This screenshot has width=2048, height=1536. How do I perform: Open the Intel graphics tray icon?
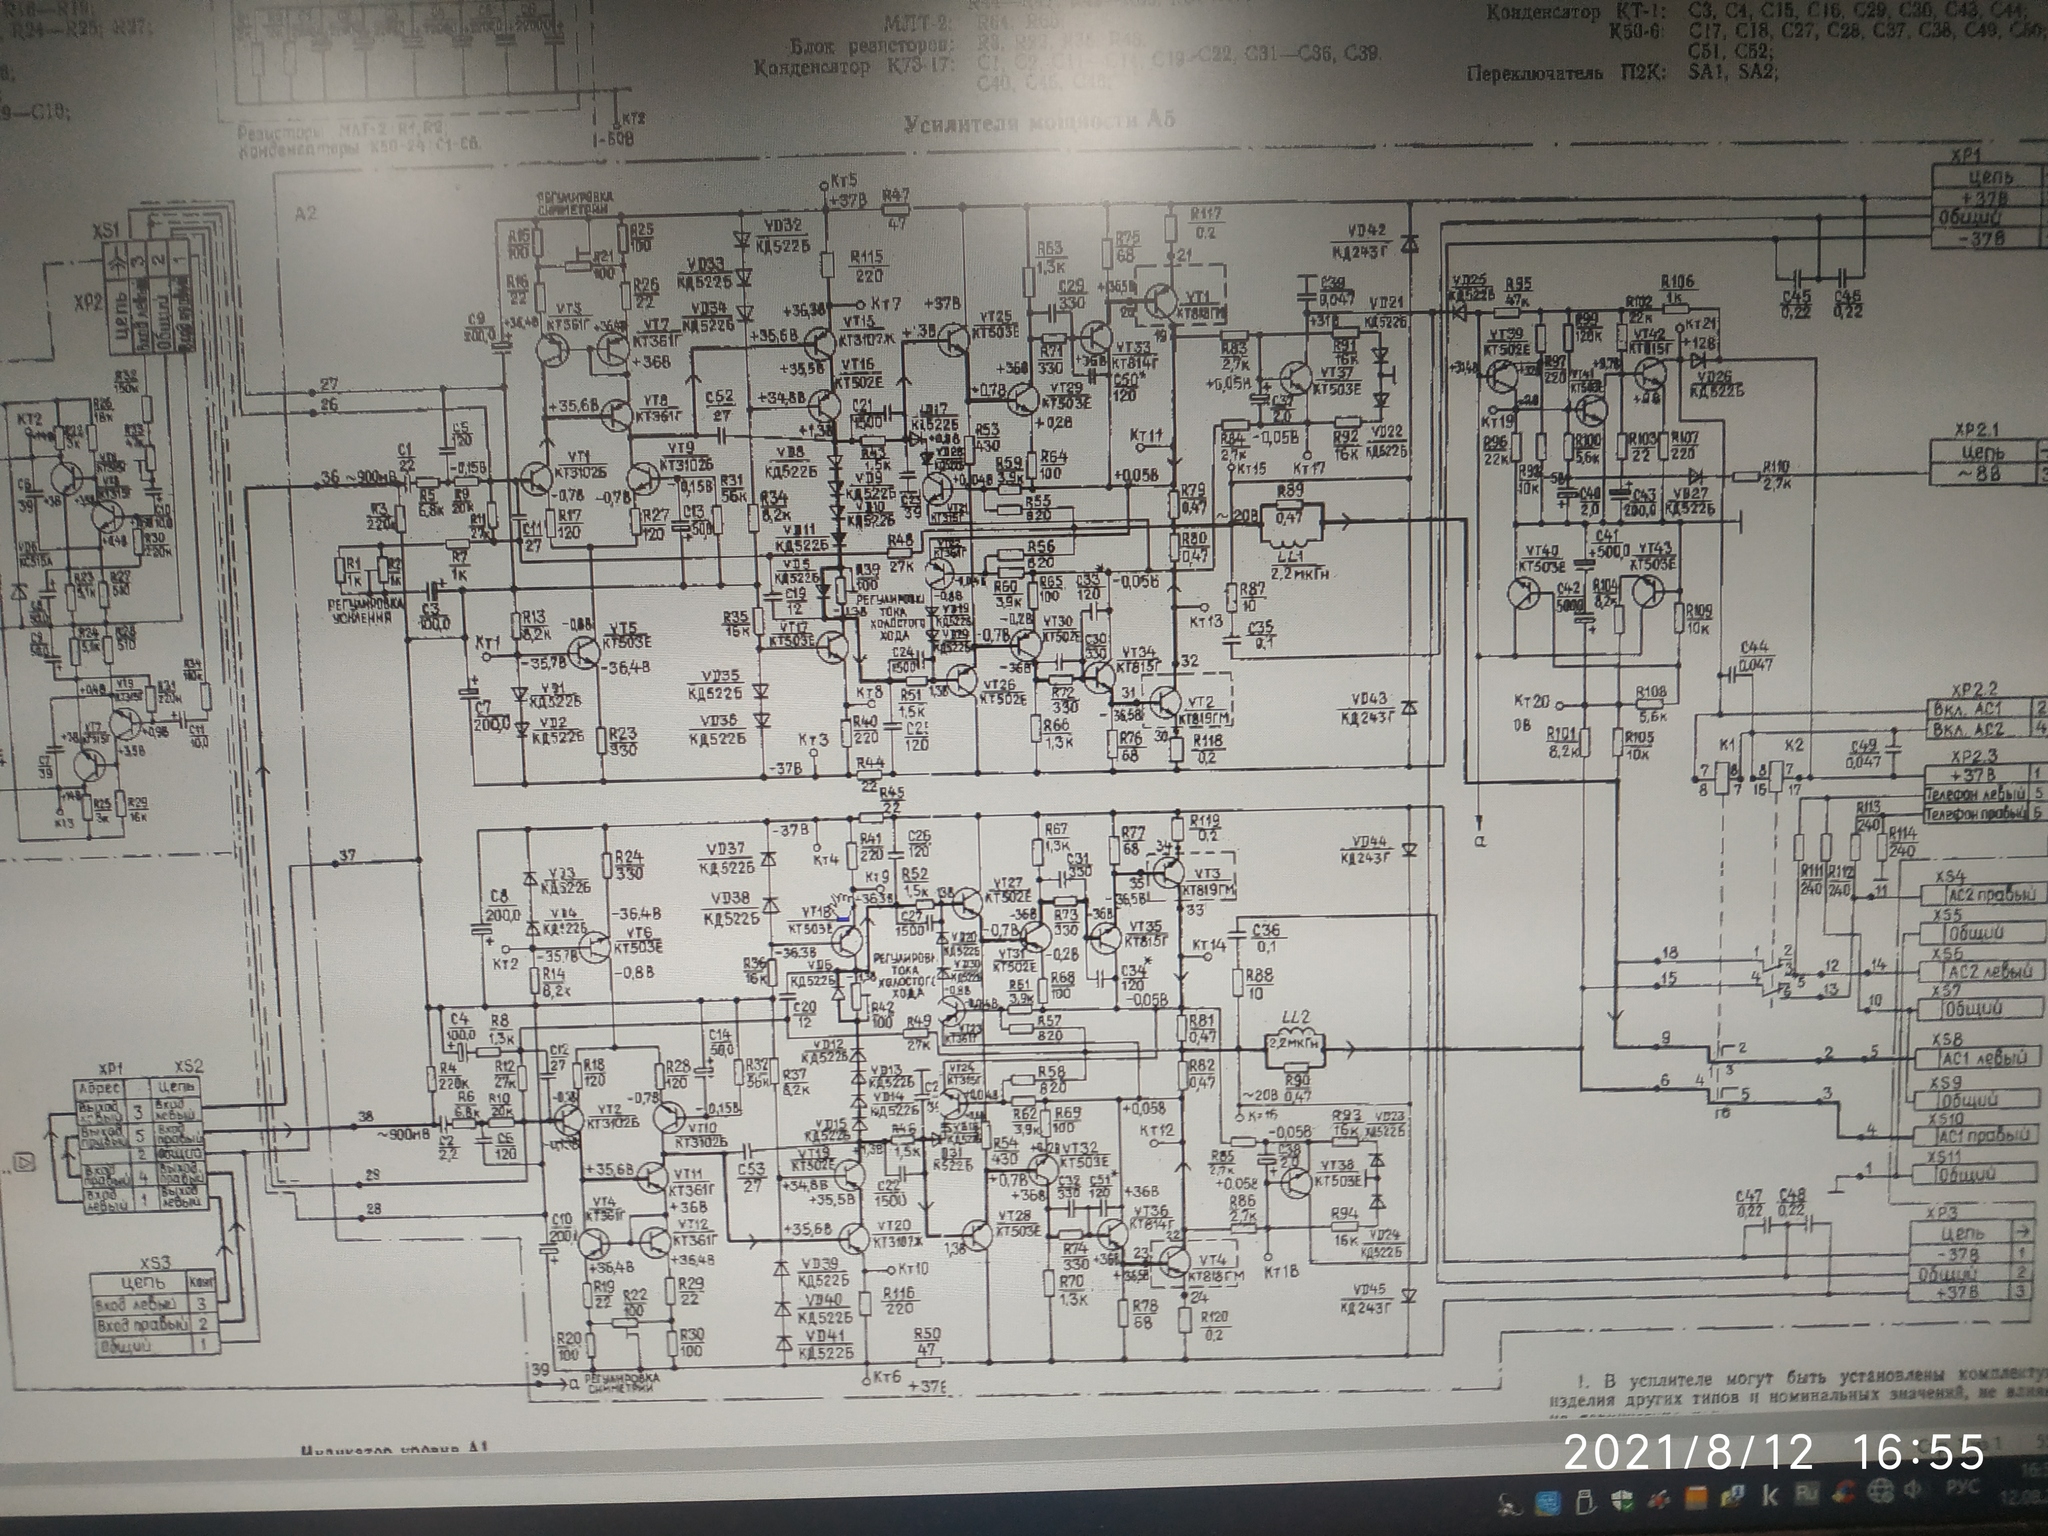click(x=1548, y=1503)
